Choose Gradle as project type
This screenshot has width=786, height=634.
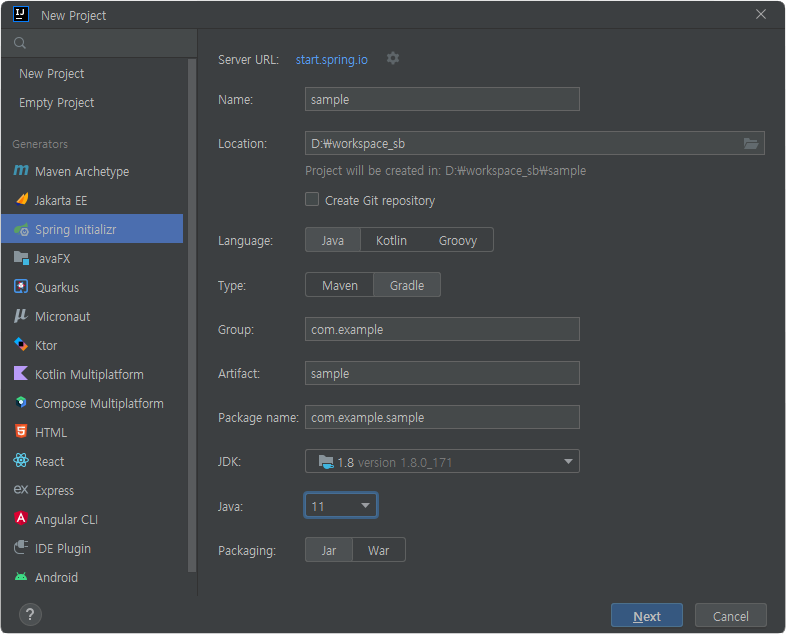pos(407,286)
